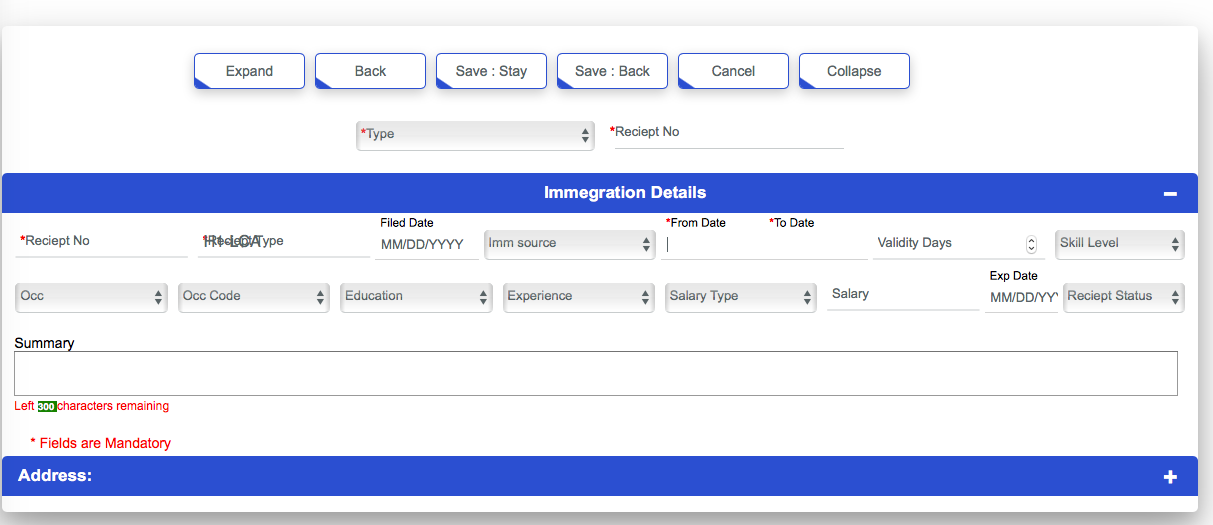Image resolution: width=1213 pixels, height=525 pixels.
Task: Click the Collapse button
Action: click(x=854, y=71)
